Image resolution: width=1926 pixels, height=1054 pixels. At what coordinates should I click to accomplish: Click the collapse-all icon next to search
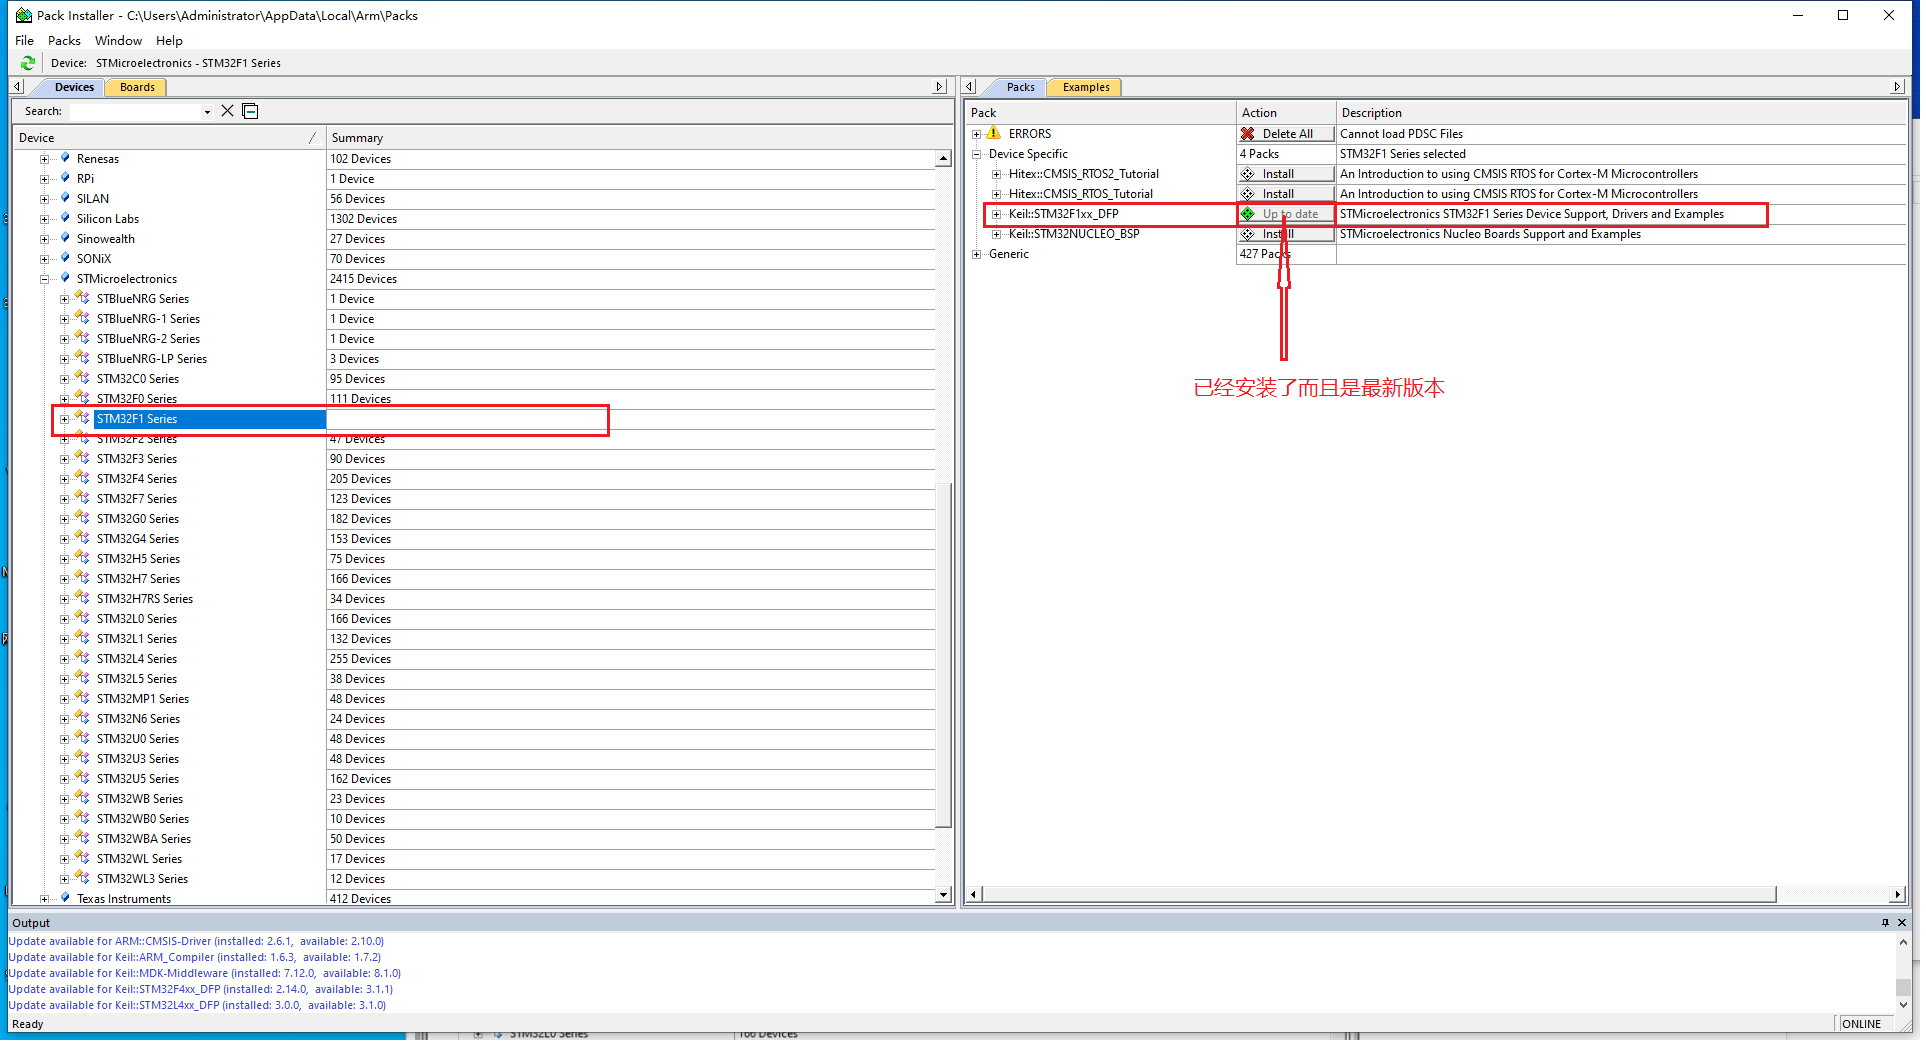[251, 111]
